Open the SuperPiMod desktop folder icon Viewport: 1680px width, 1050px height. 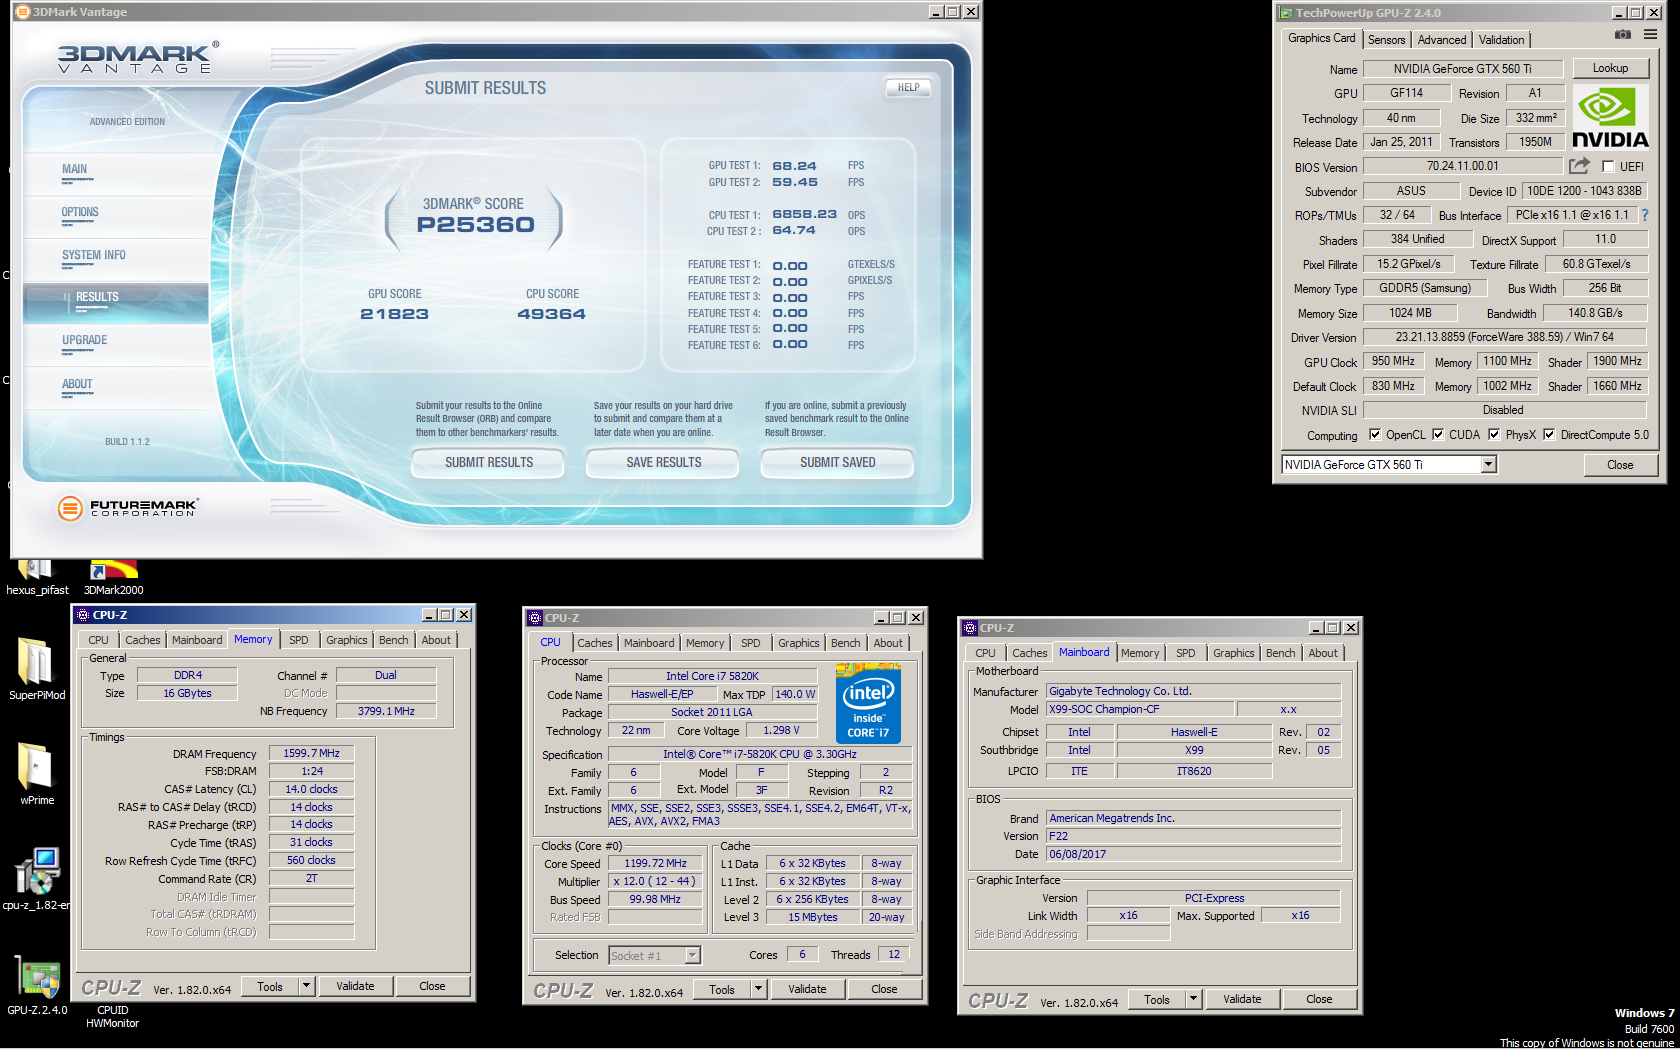tap(36, 663)
